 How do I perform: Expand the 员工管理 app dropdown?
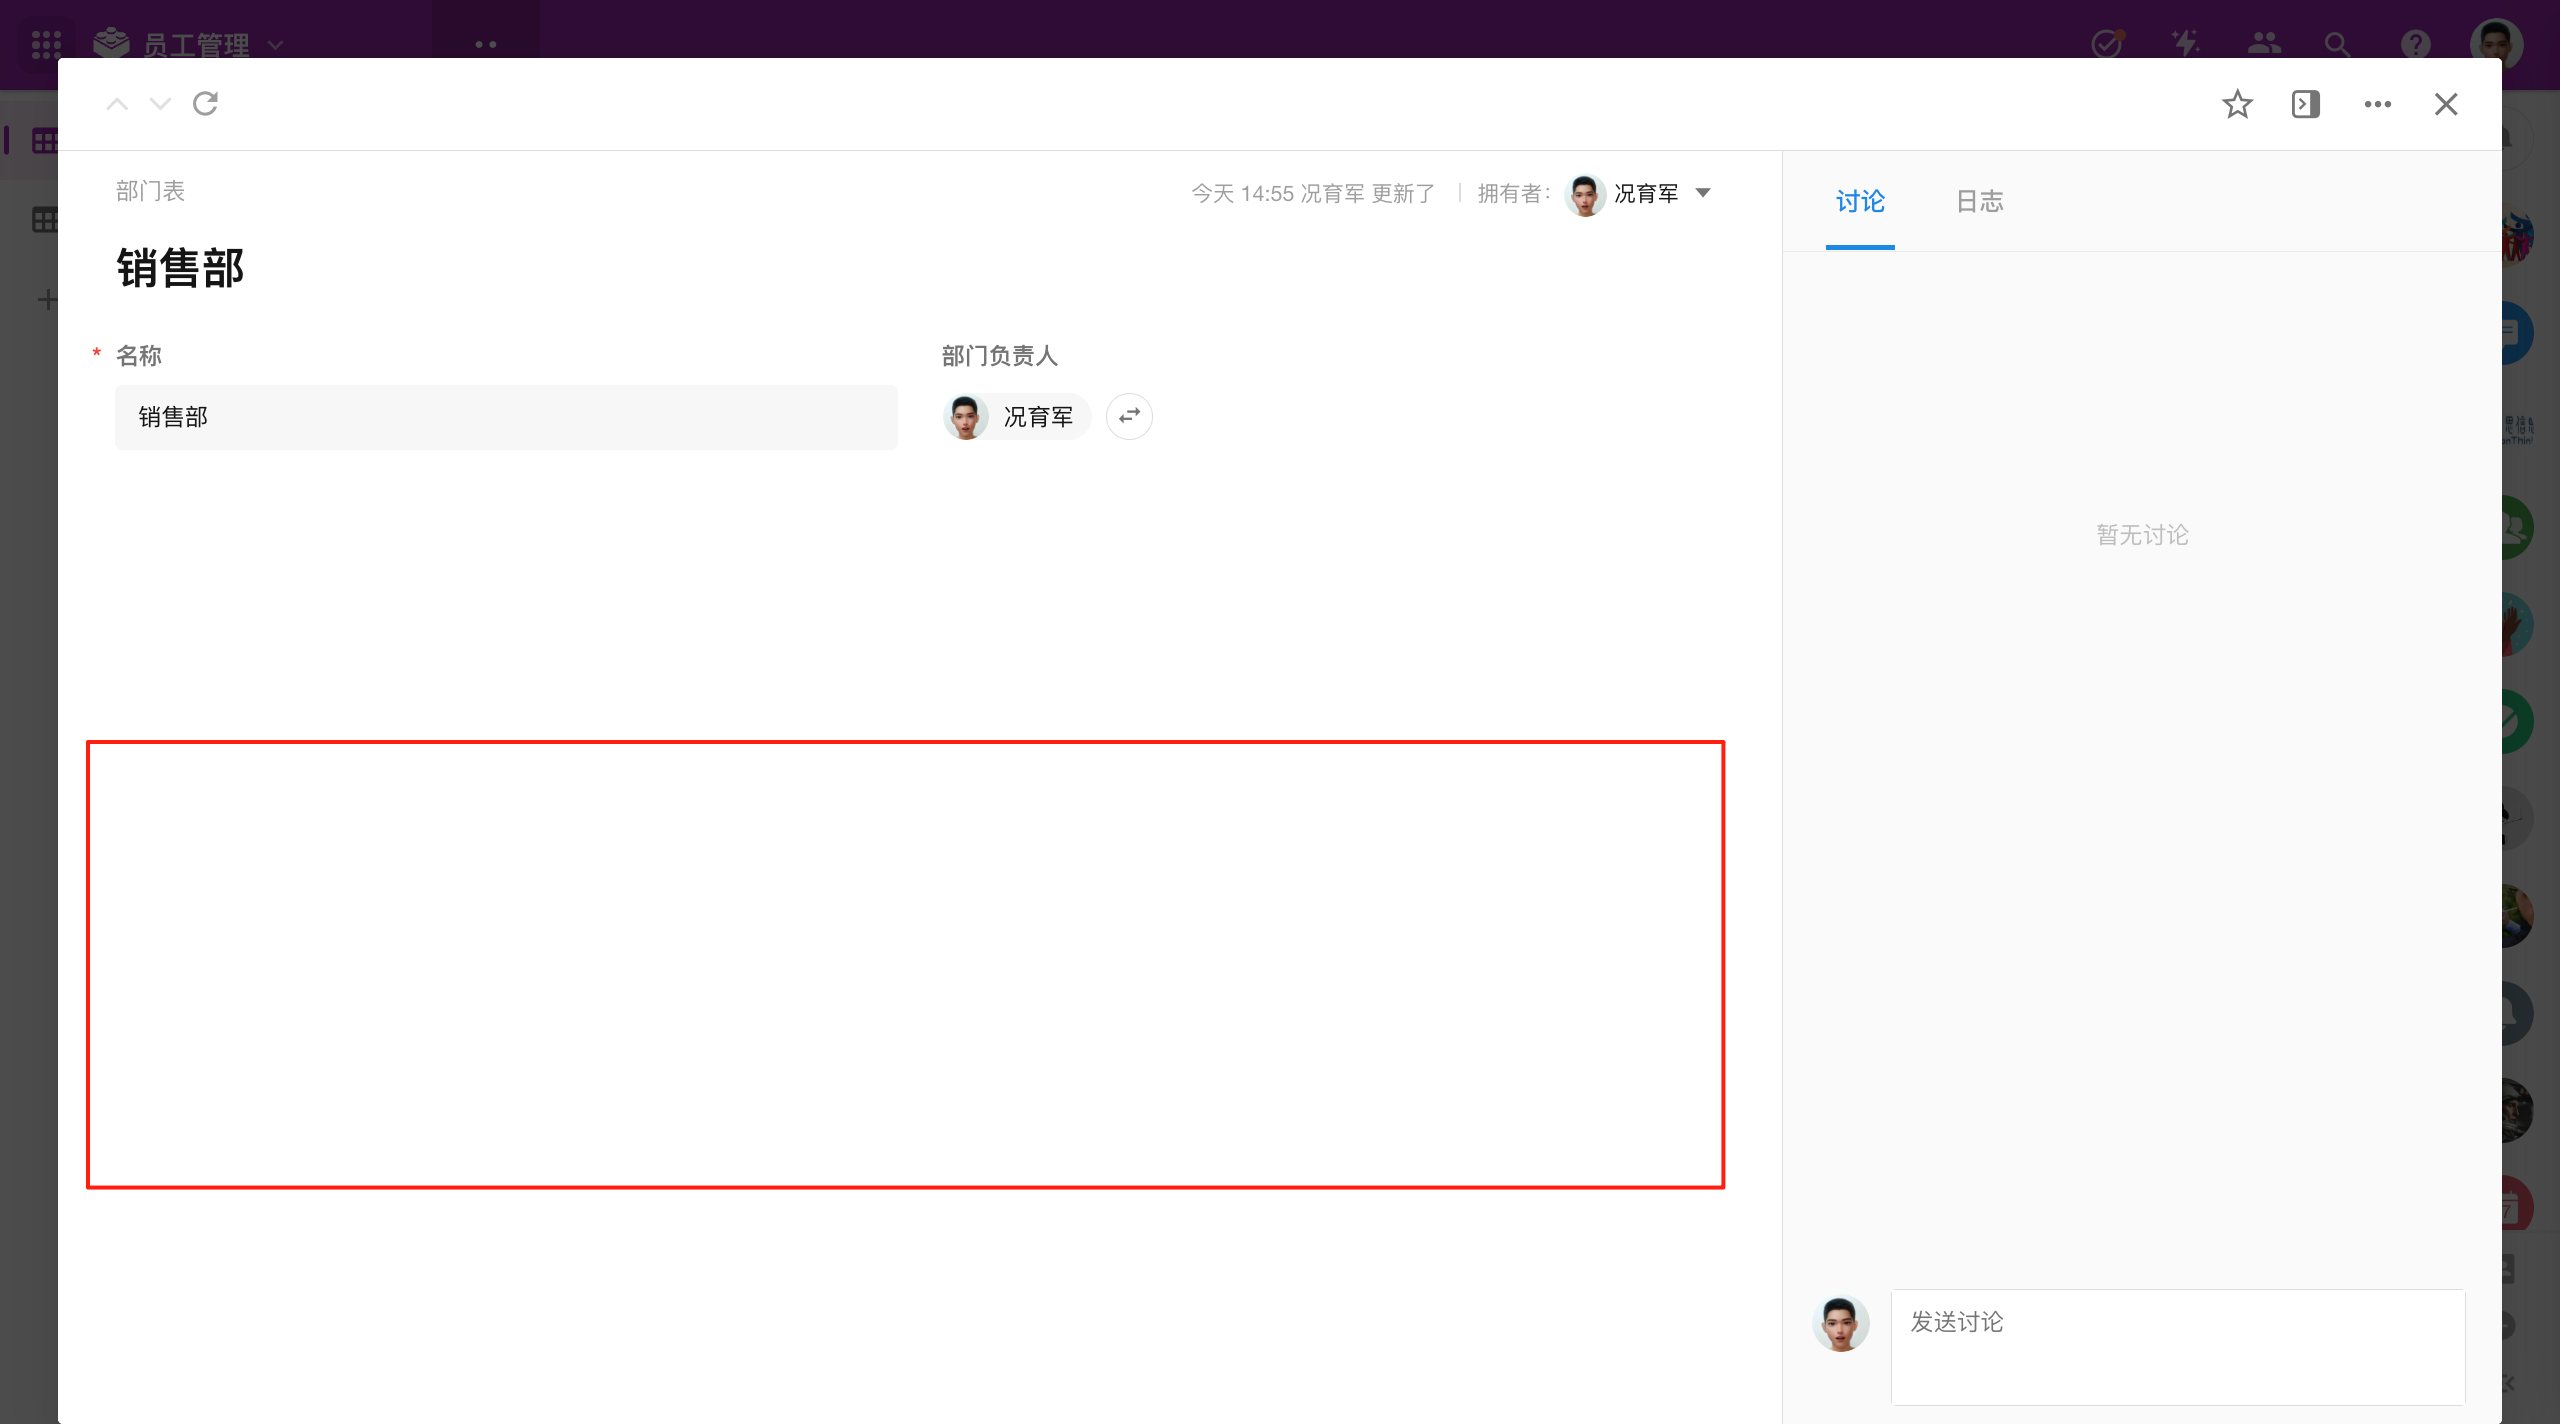(x=276, y=45)
